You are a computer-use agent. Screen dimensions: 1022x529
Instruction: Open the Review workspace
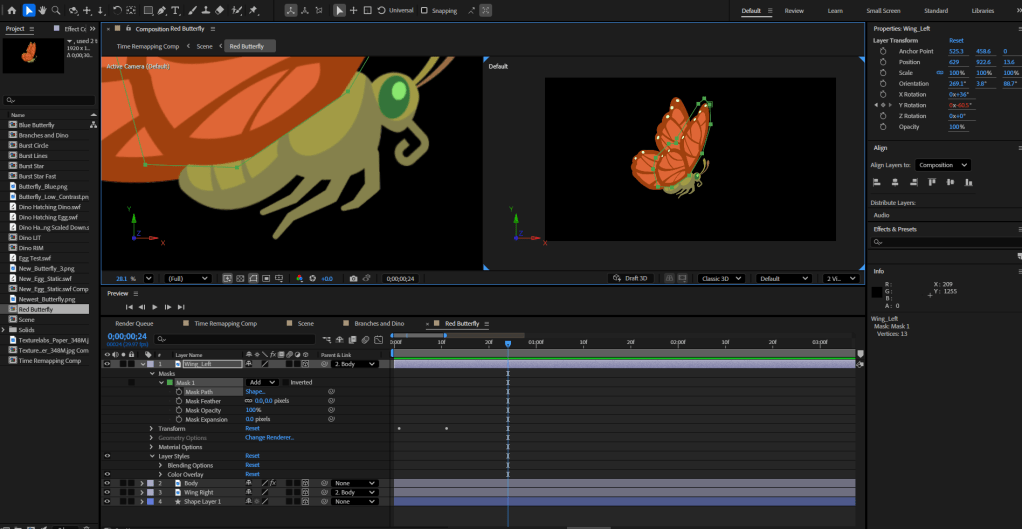point(794,11)
